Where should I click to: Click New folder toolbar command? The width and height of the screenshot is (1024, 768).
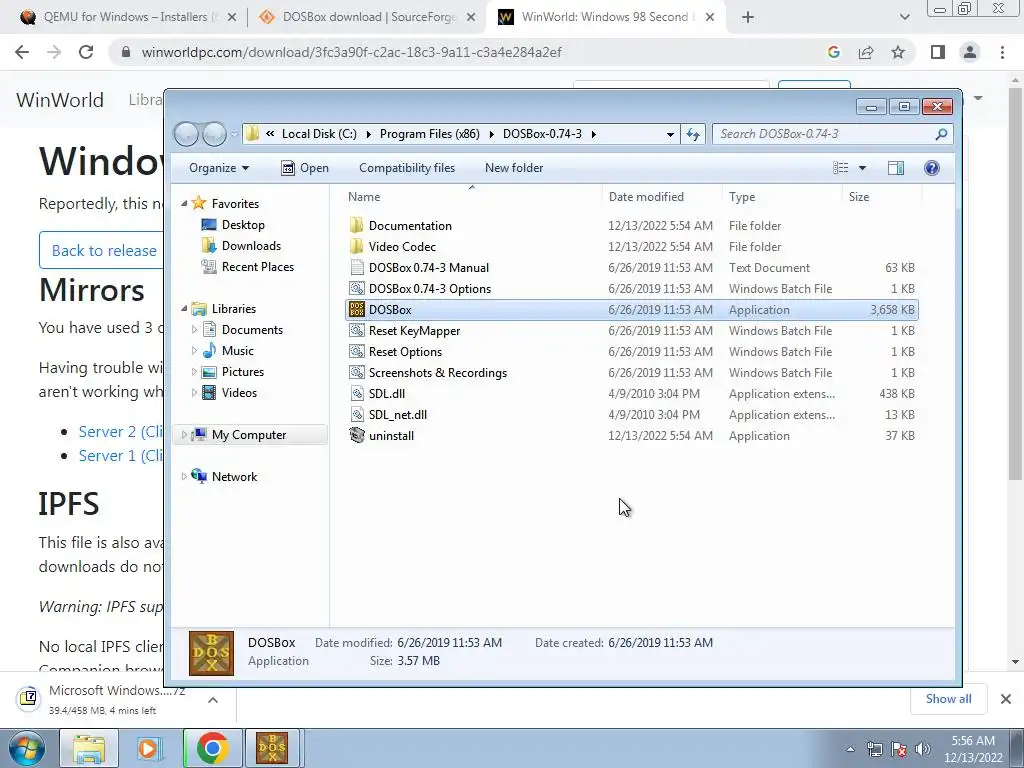(514, 168)
